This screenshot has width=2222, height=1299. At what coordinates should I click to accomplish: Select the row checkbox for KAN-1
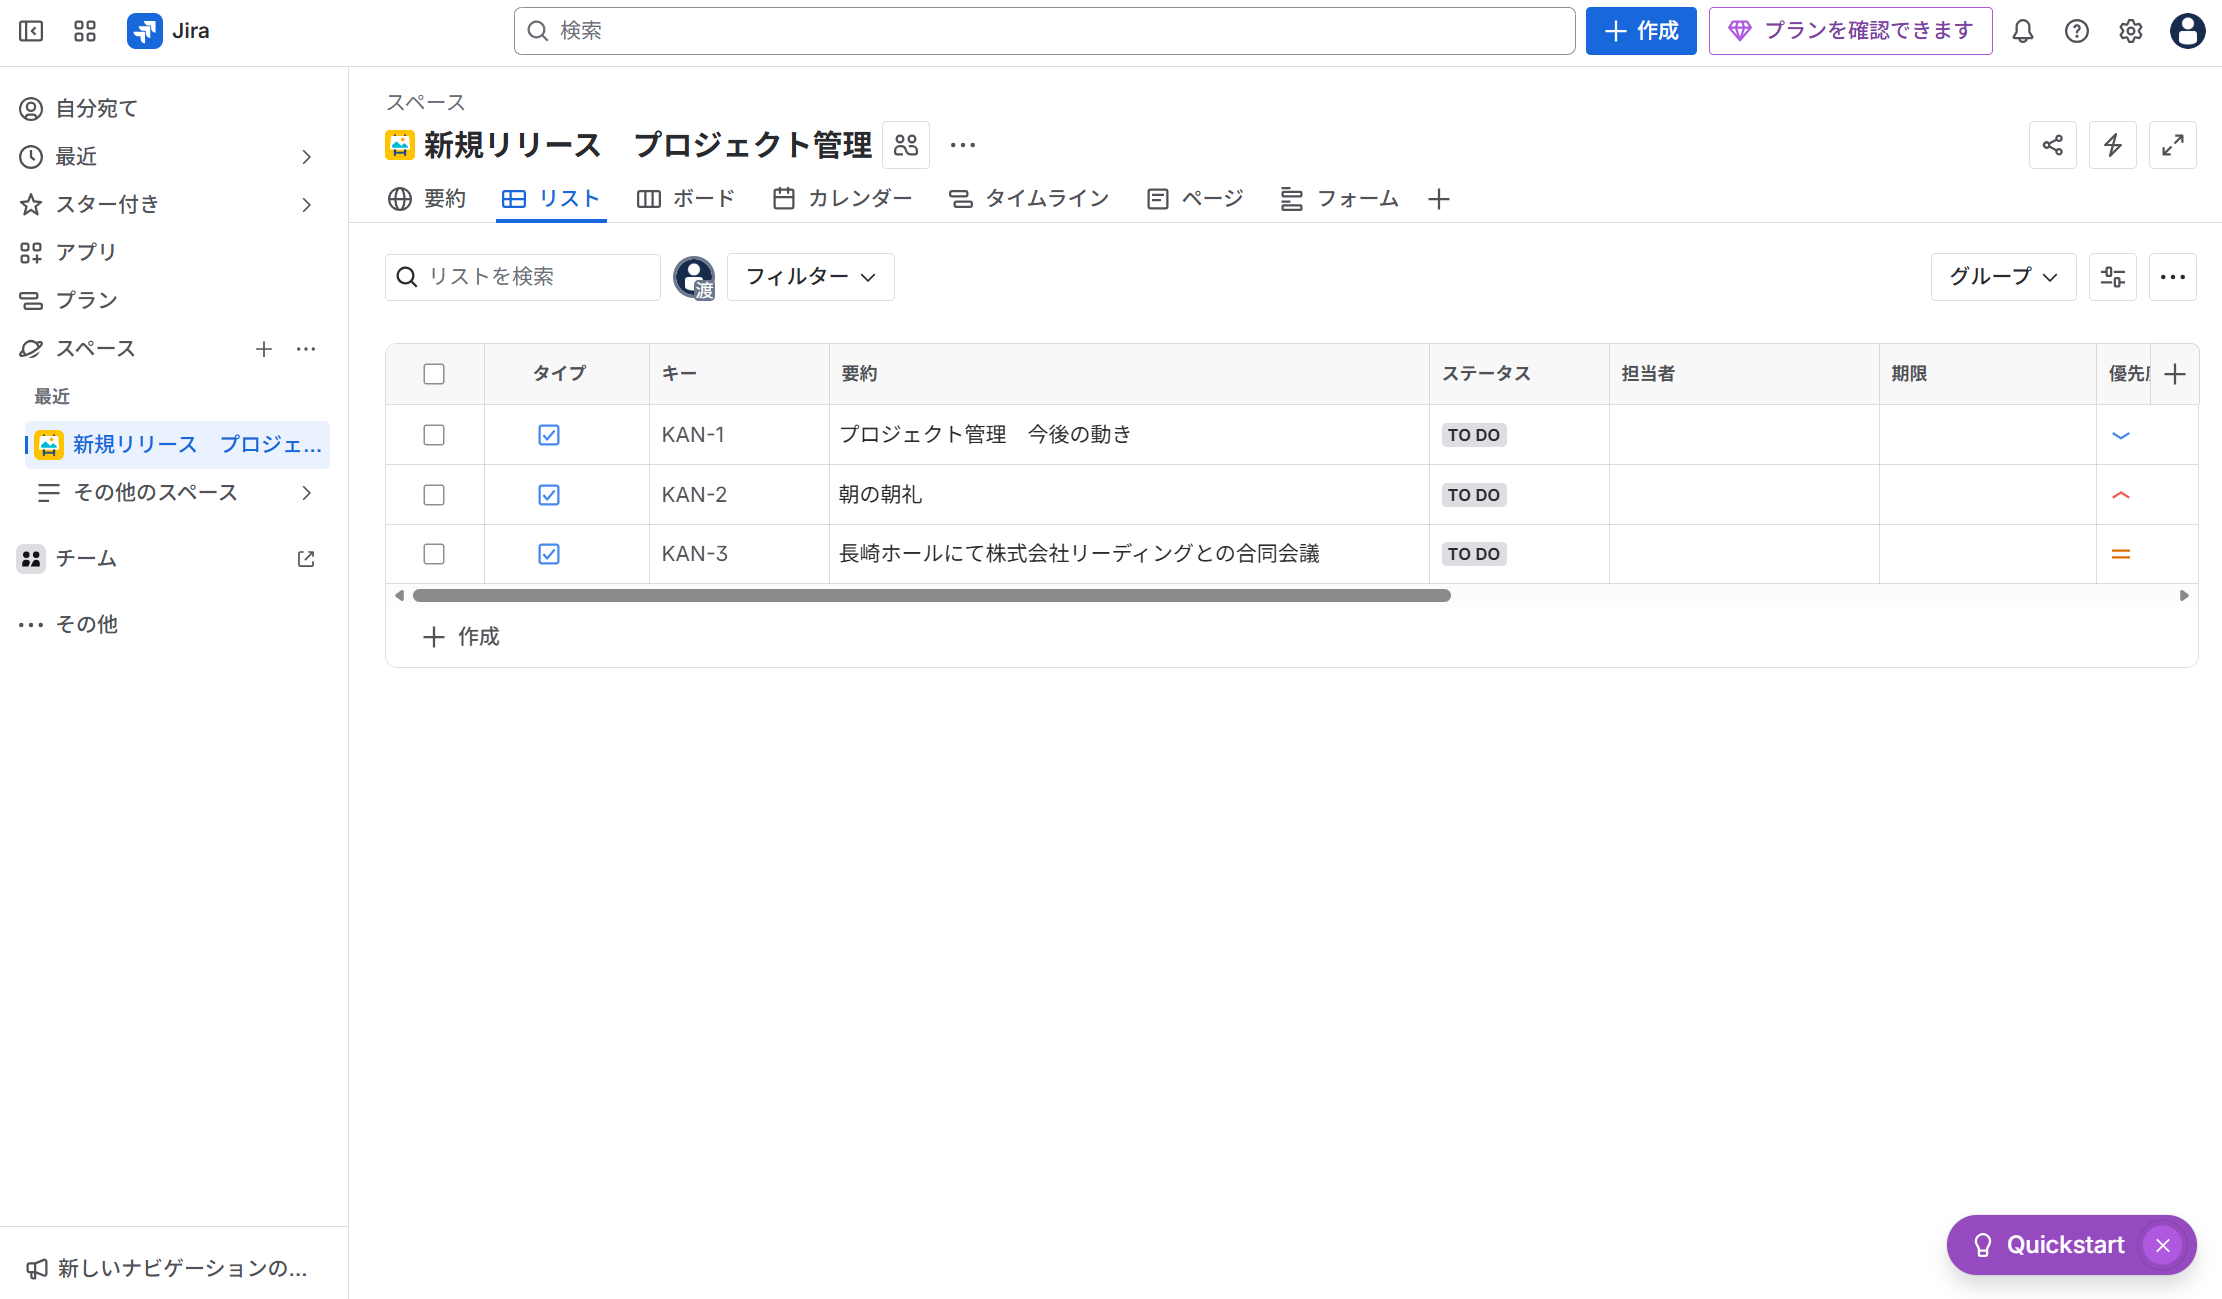[434, 435]
